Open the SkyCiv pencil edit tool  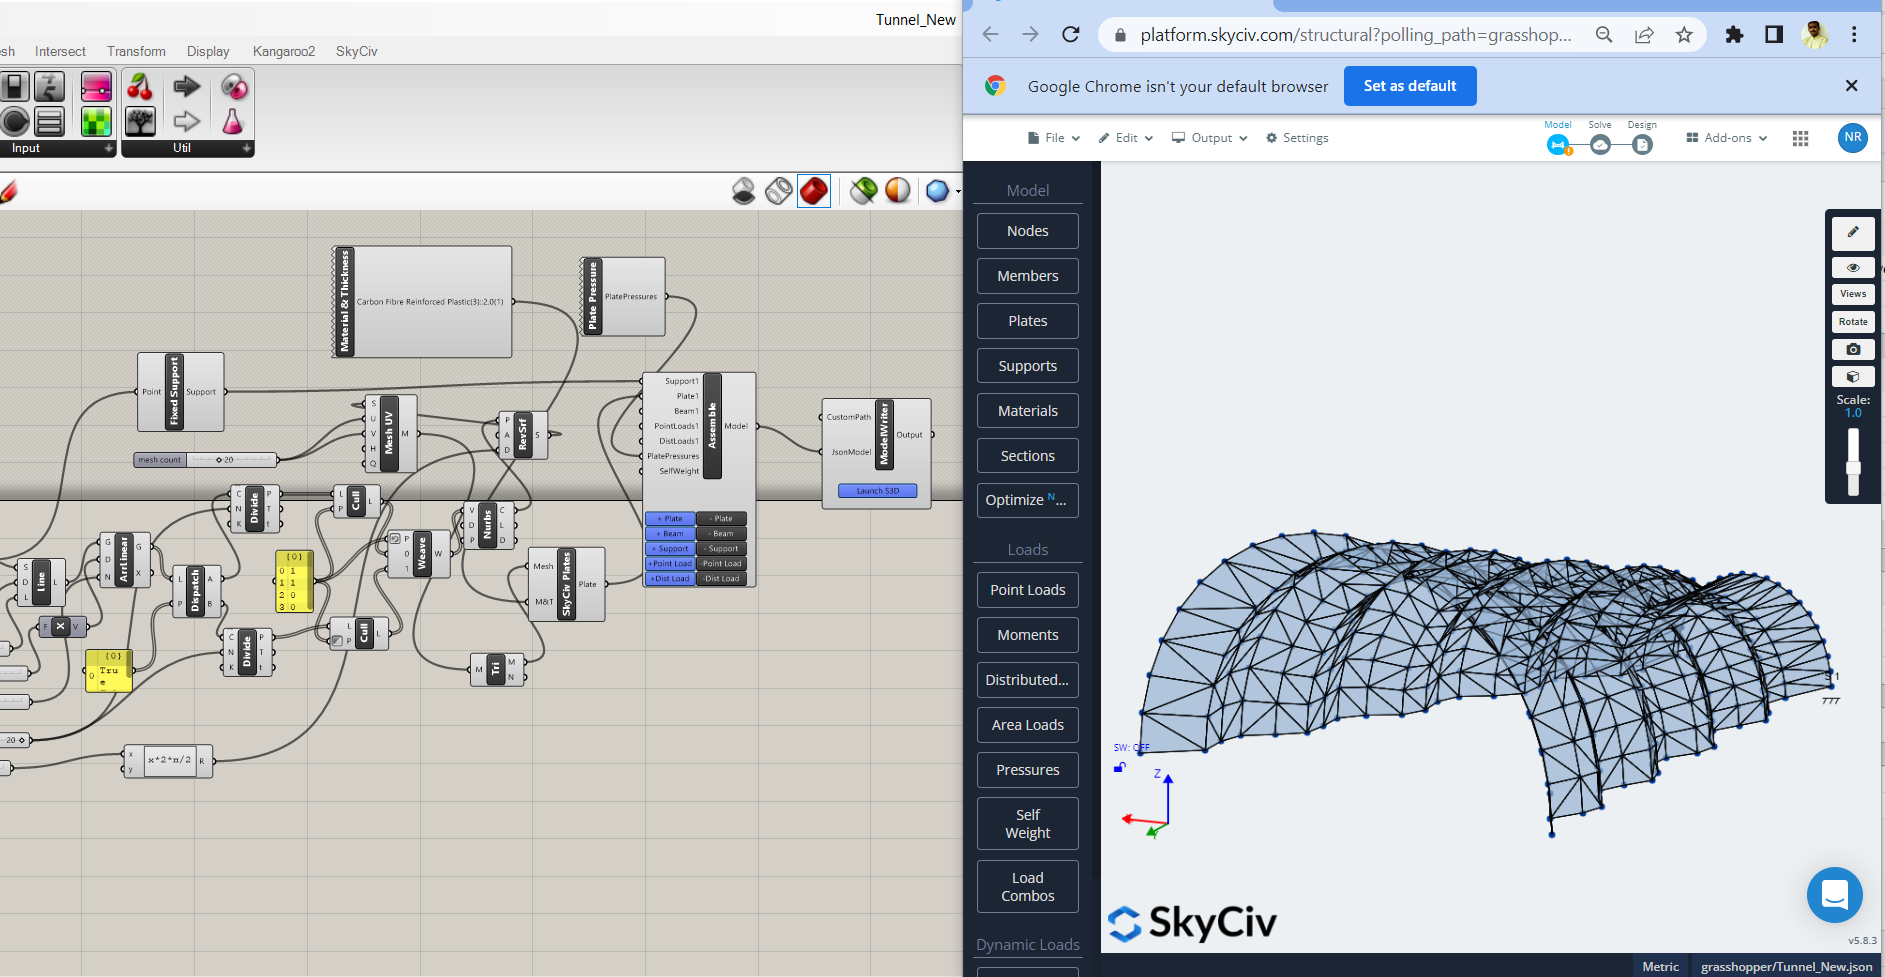(1853, 232)
